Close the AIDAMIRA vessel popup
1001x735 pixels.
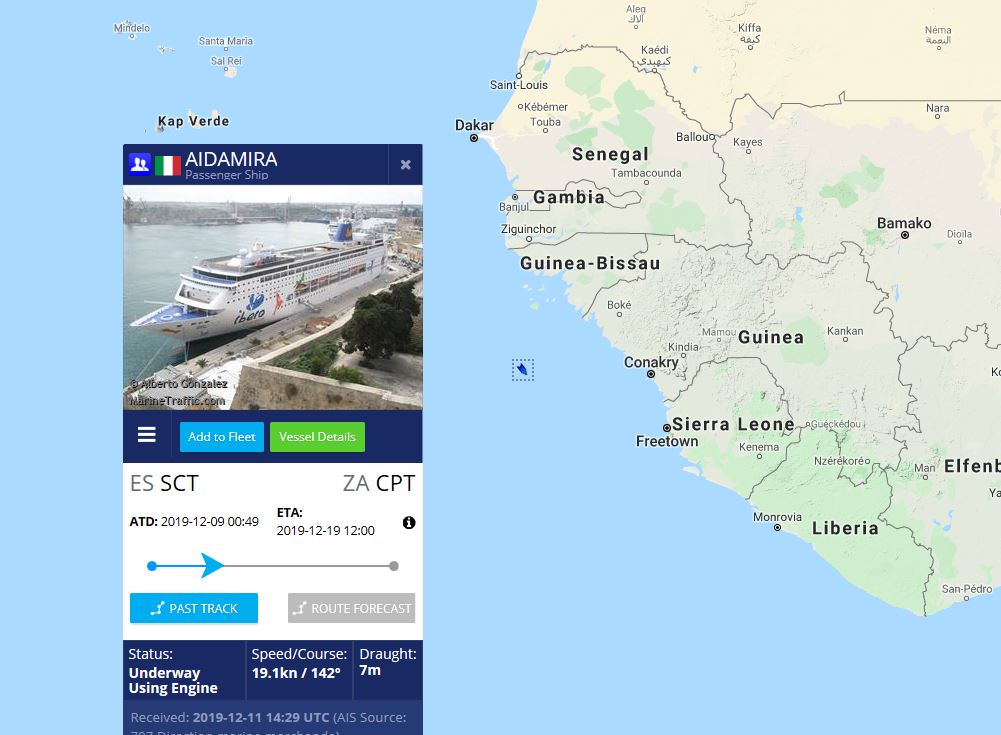(405, 165)
